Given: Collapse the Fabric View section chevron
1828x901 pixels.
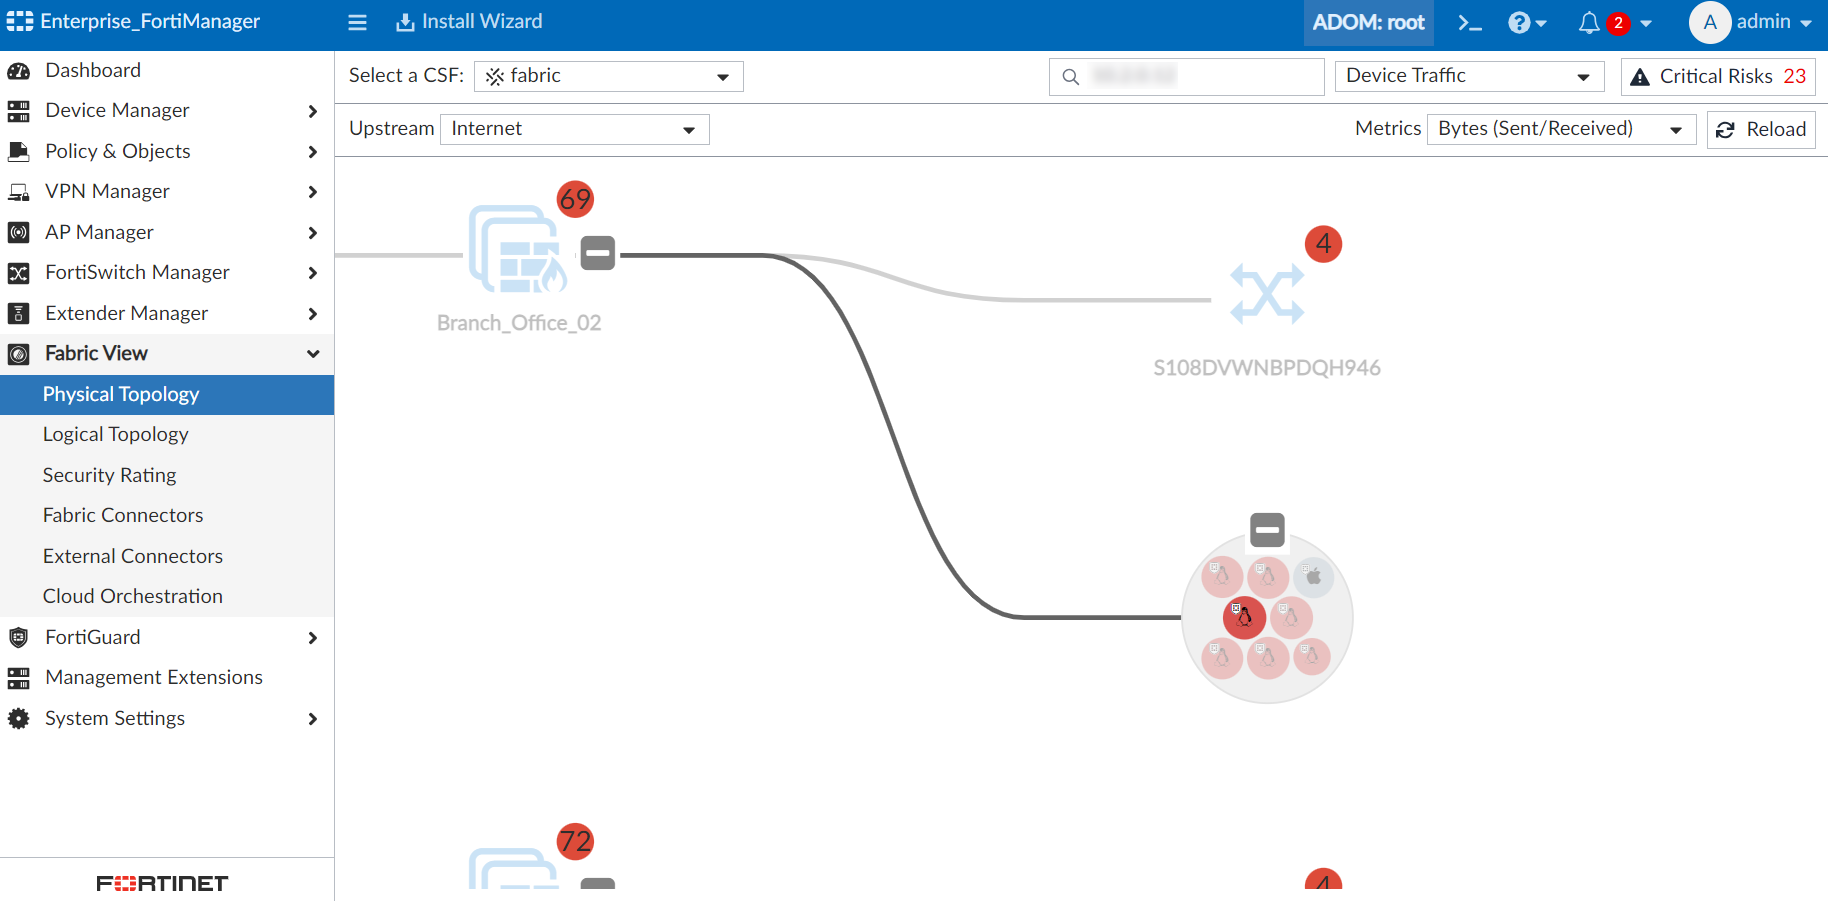Looking at the screenshot, I should (x=312, y=354).
